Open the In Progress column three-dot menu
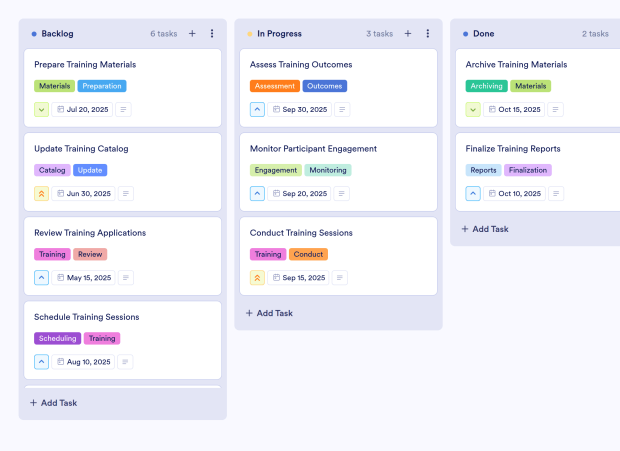 (428, 33)
